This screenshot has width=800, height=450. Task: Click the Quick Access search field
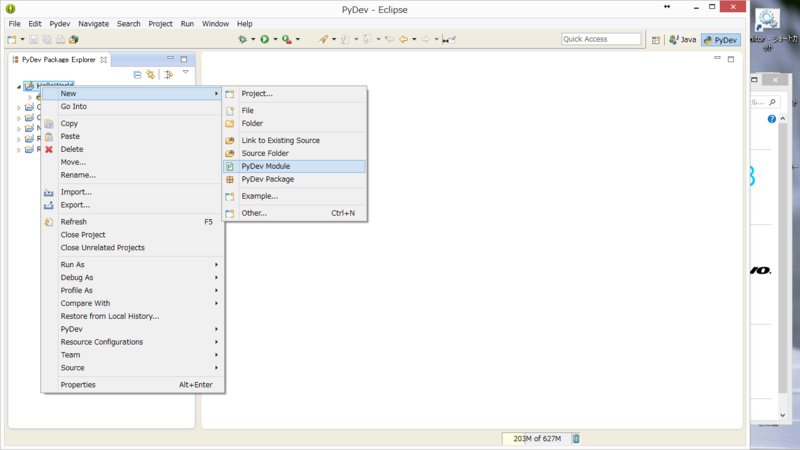coord(601,39)
